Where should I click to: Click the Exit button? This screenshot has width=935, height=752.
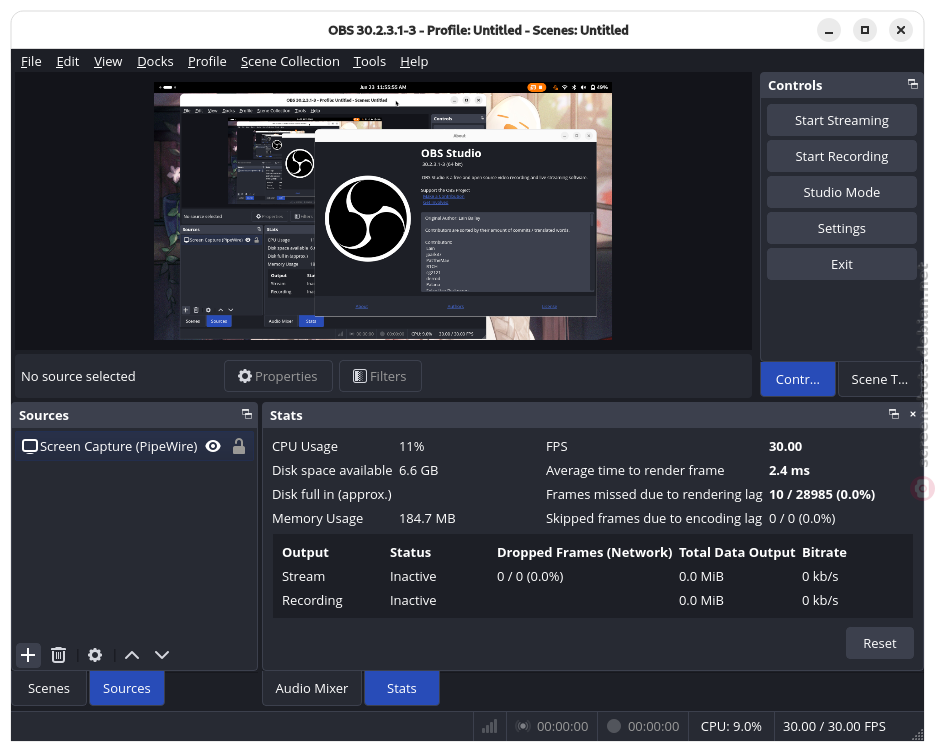841,264
